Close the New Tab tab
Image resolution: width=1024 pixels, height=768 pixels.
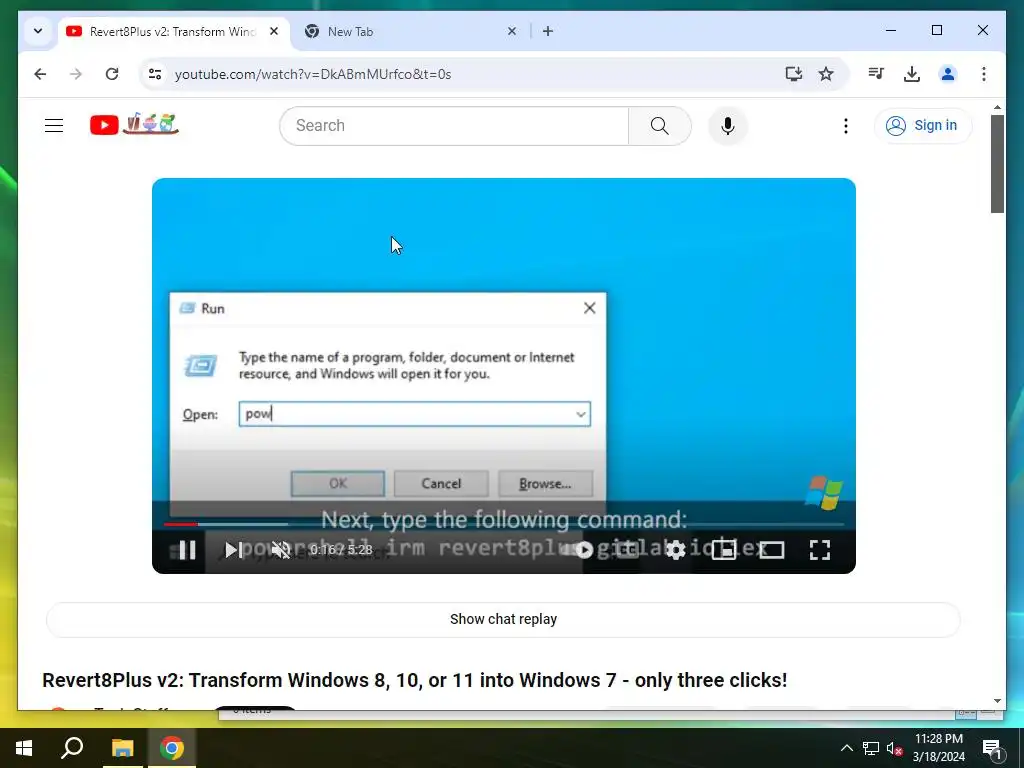(512, 31)
